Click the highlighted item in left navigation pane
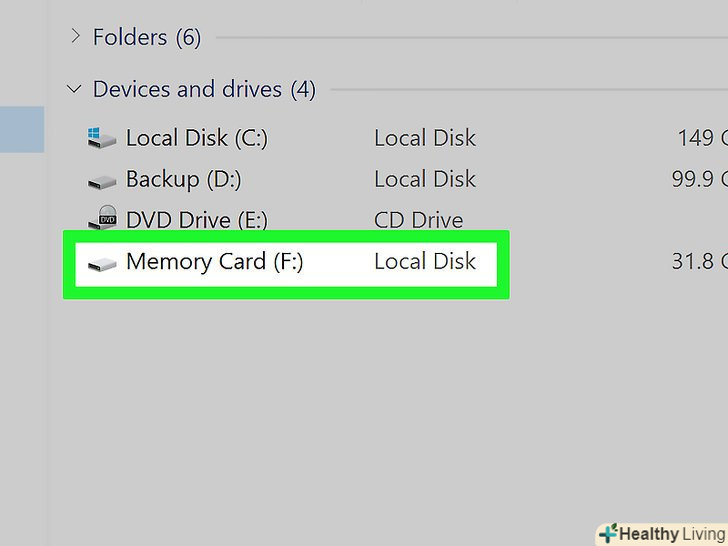The image size is (728, 546). [x=22, y=130]
